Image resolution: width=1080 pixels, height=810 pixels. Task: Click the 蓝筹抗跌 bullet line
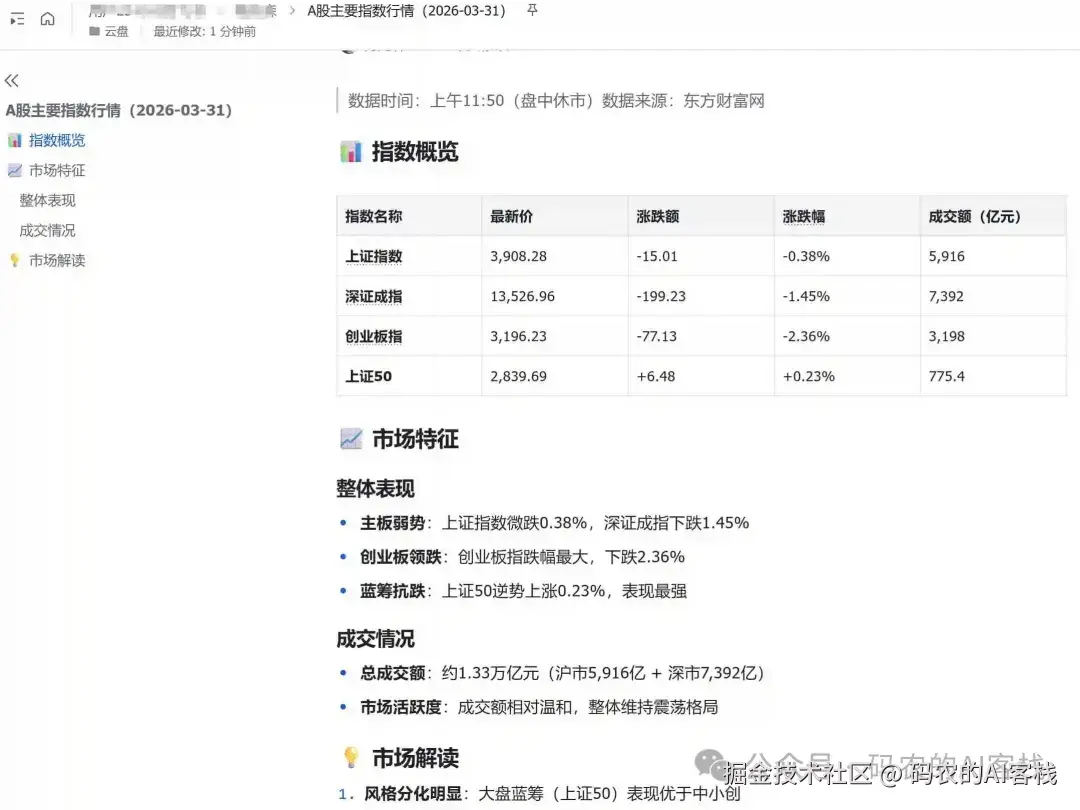coord(523,590)
